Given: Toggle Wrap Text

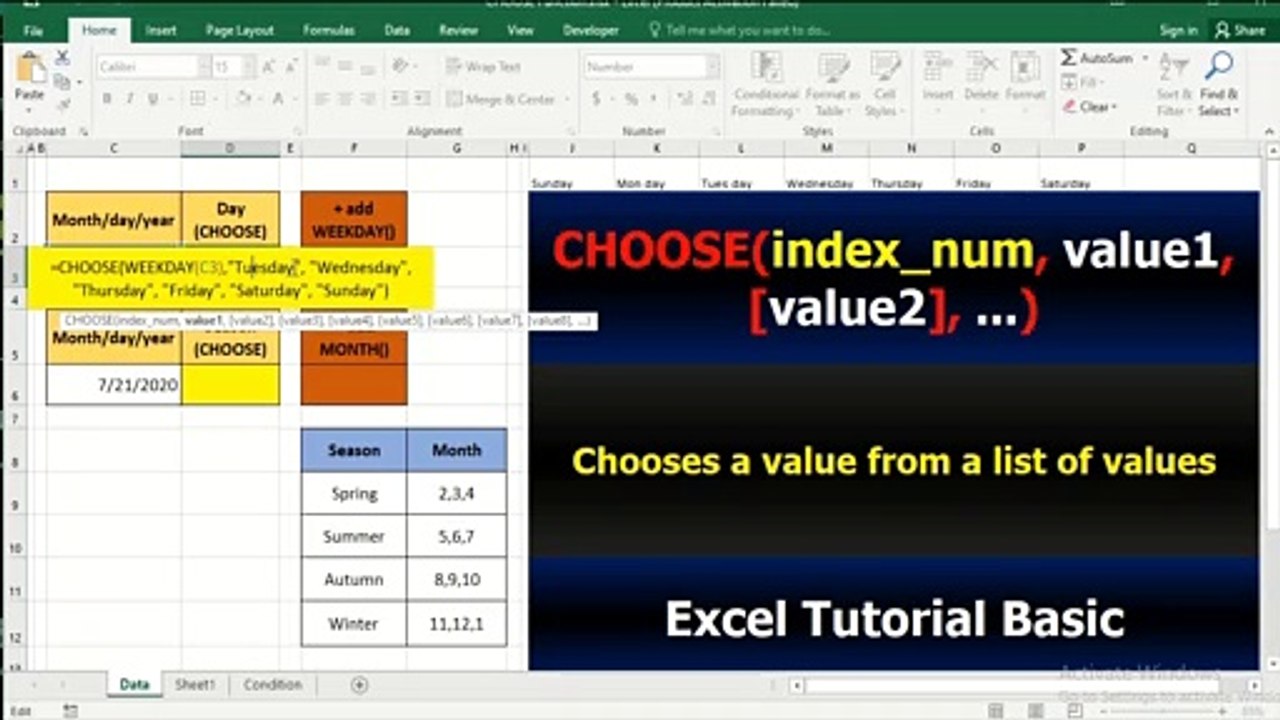Looking at the screenshot, I should (484, 67).
